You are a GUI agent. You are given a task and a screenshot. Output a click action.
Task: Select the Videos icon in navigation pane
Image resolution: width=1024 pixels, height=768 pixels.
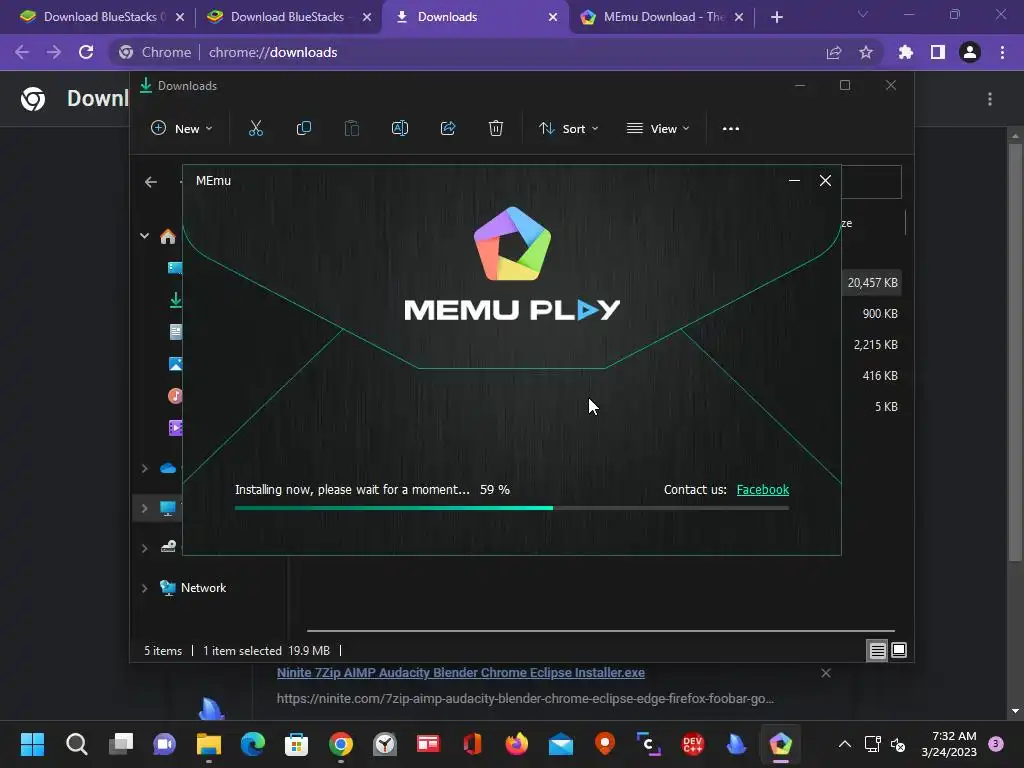pyautogui.click(x=175, y=428)
